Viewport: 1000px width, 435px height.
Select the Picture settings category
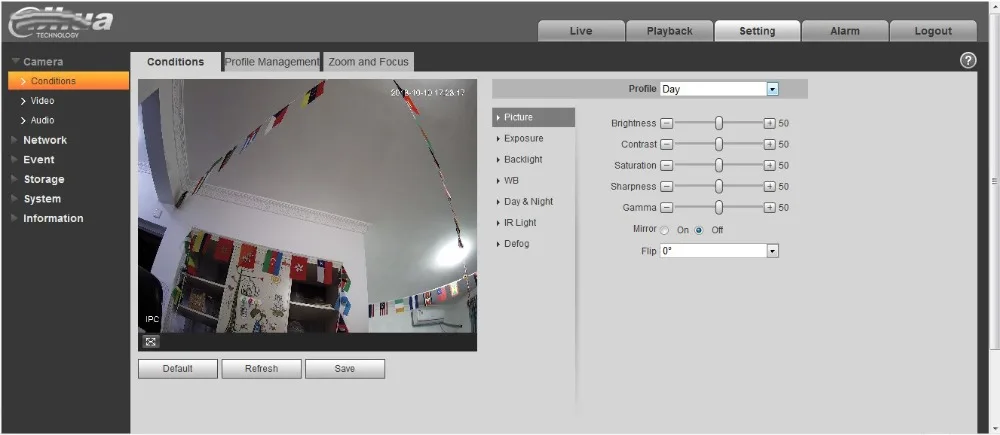[x=533, y=117]
